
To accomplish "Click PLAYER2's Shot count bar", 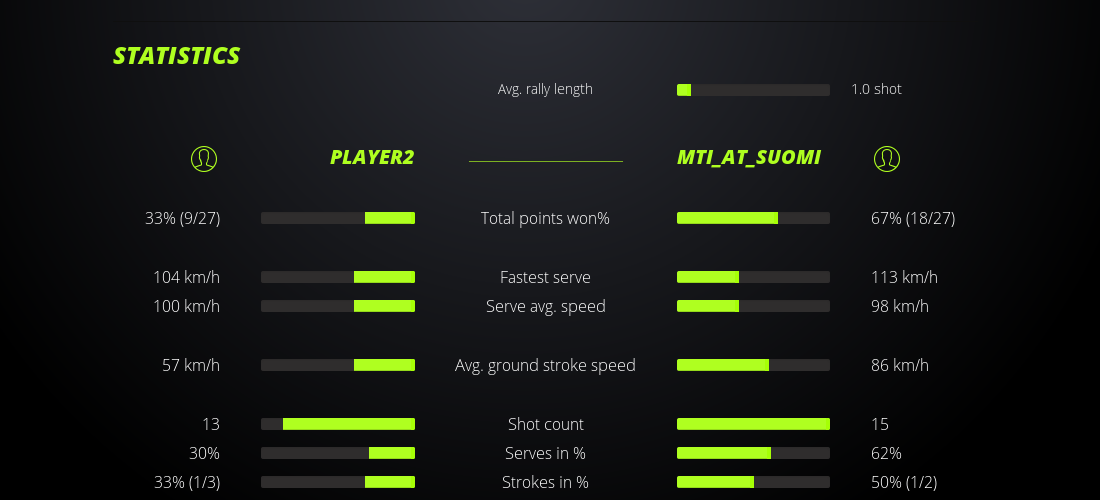I will tap(338, 424).
